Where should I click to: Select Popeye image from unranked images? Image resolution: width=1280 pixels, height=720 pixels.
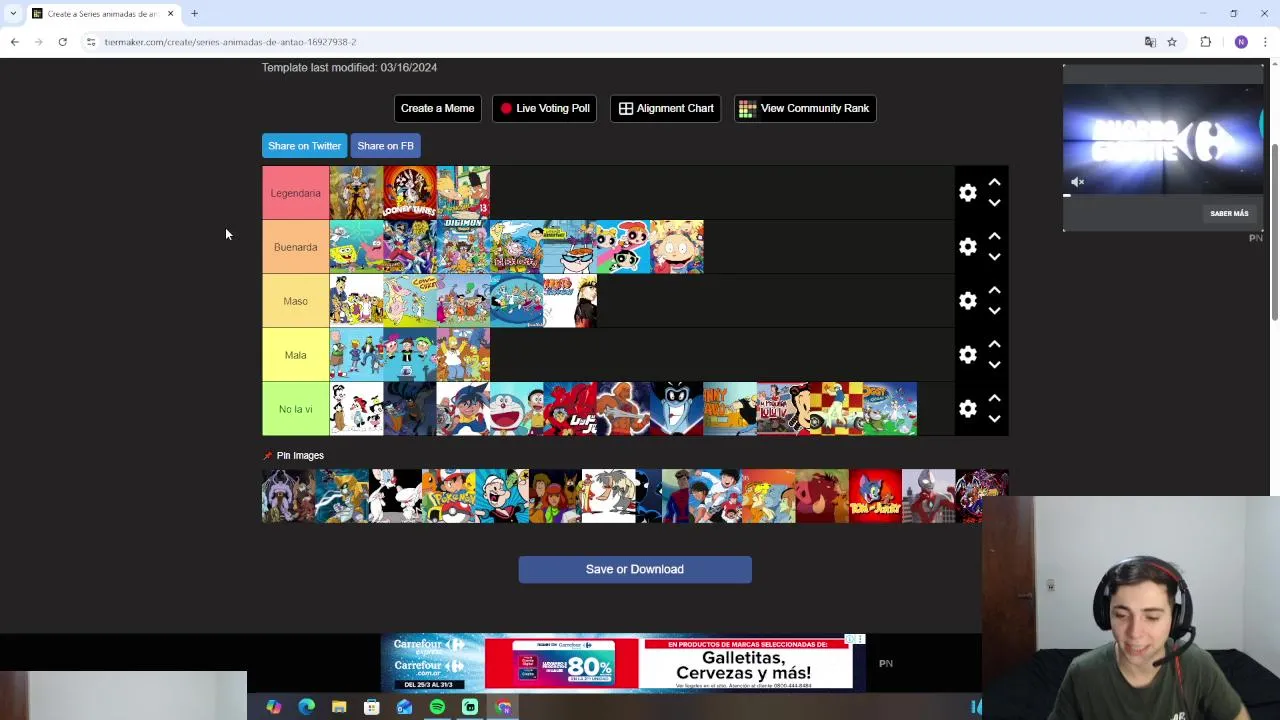point(502,496)
